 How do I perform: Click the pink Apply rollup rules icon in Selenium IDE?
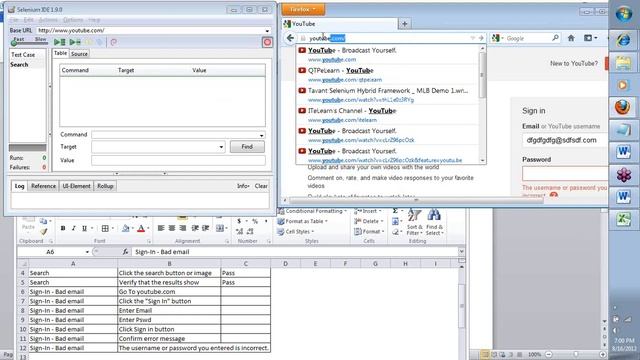point(113,42)
